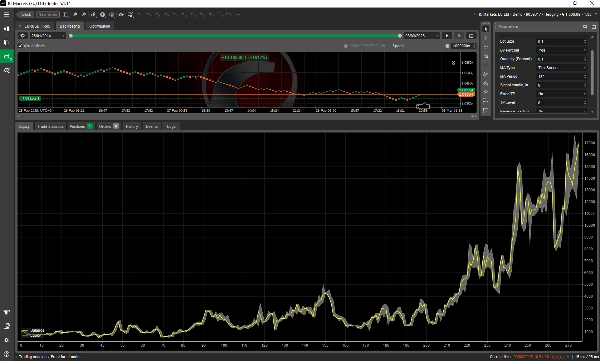Viewport: 600px width, 361px height.
Task: Open the end date dropdown
Action: (x=422, y=36)
